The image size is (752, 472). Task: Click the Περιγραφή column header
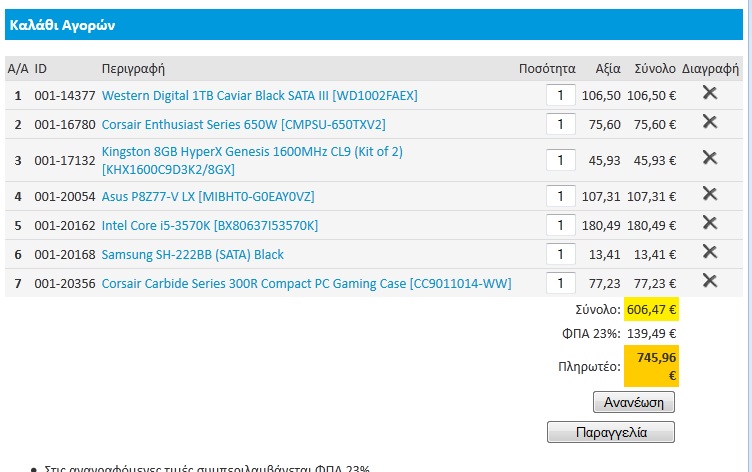(133, 69)
